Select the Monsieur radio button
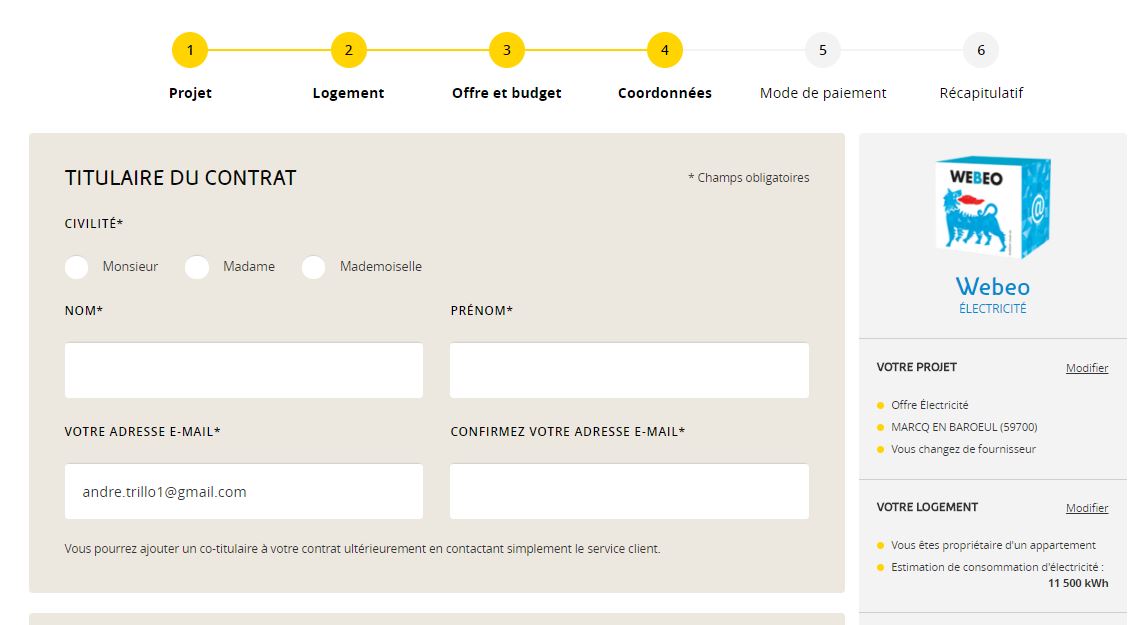This screenshot has height=625, width=1146. click(77, 268)
